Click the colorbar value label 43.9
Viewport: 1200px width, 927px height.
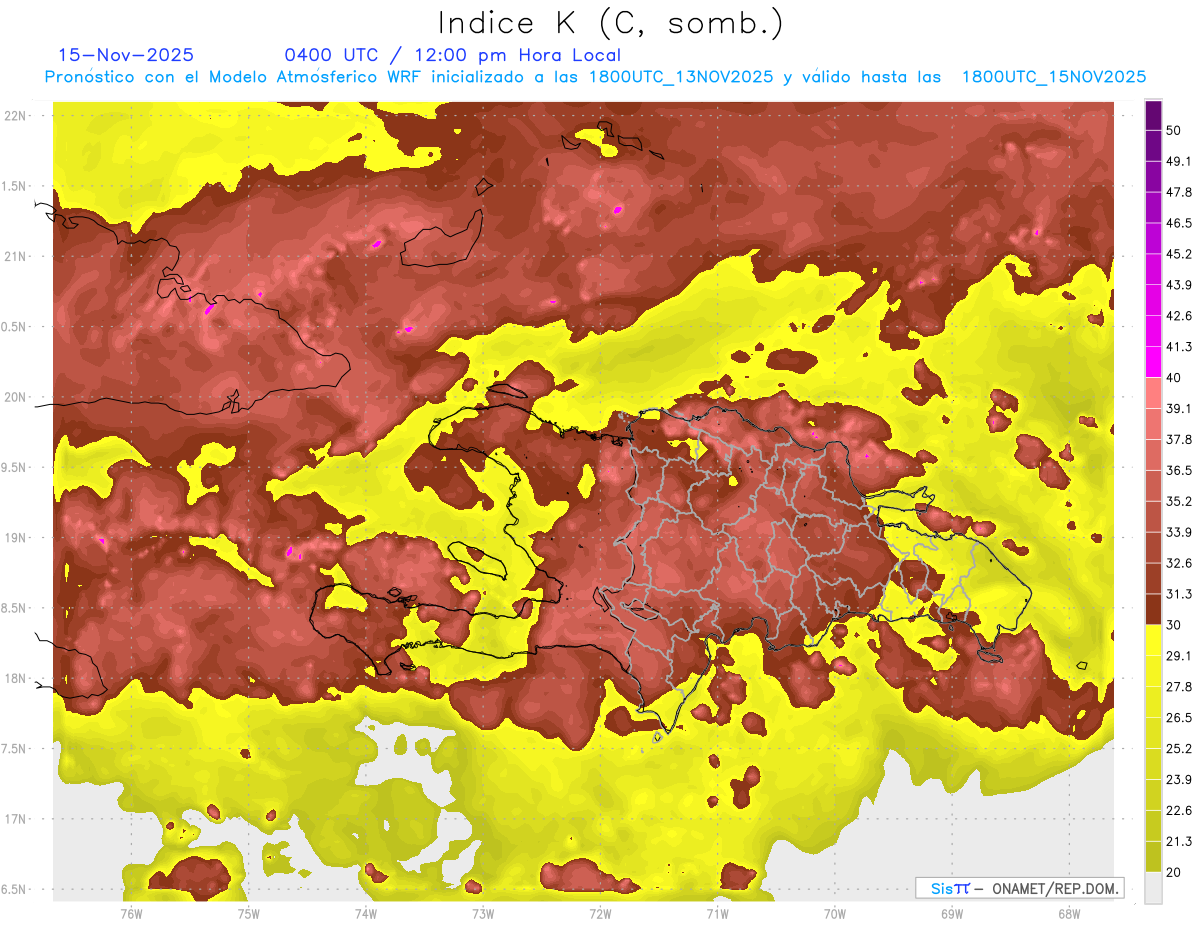1178,285
